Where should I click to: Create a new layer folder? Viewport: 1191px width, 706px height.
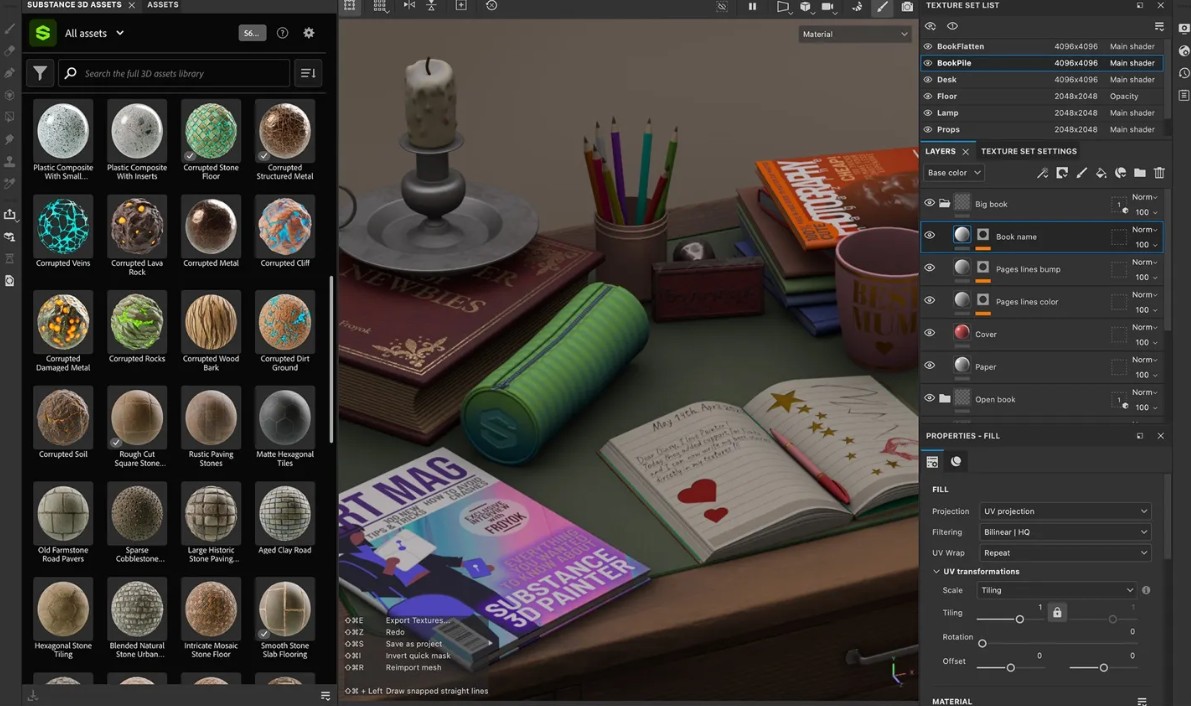point(1139,173)
